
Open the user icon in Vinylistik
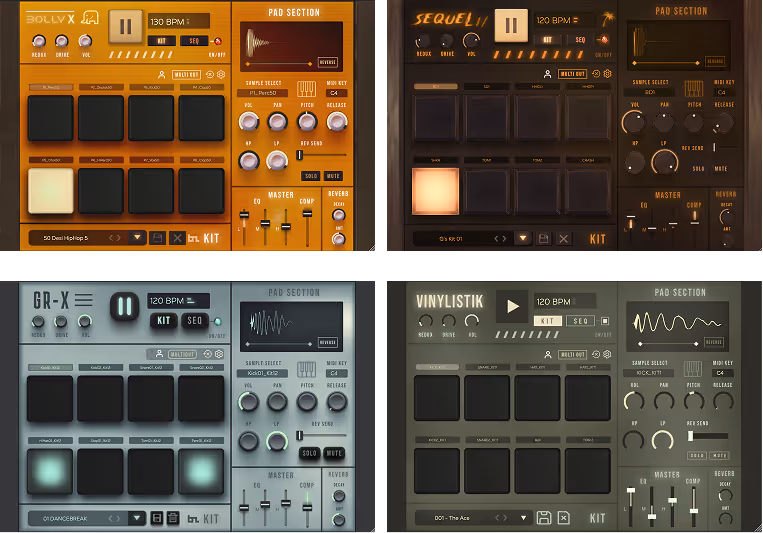548,354
